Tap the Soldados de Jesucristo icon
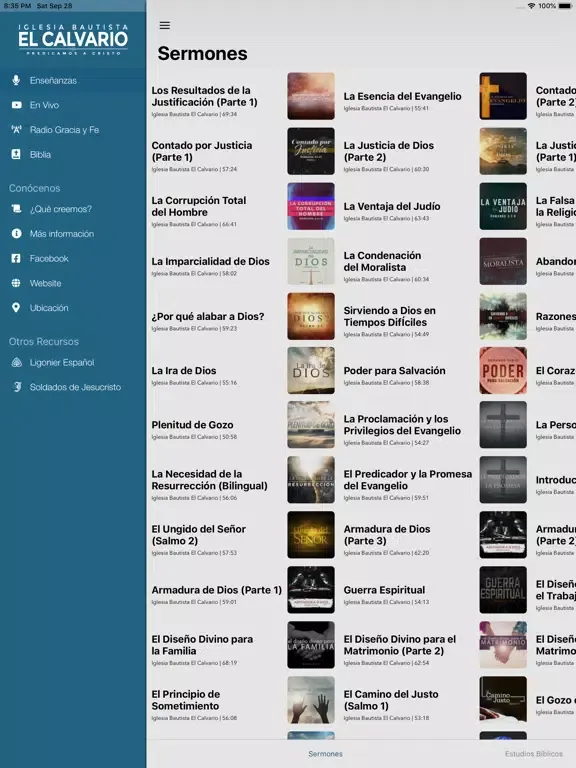Screen dimensions: 576x768 click(x=17, y=387)
